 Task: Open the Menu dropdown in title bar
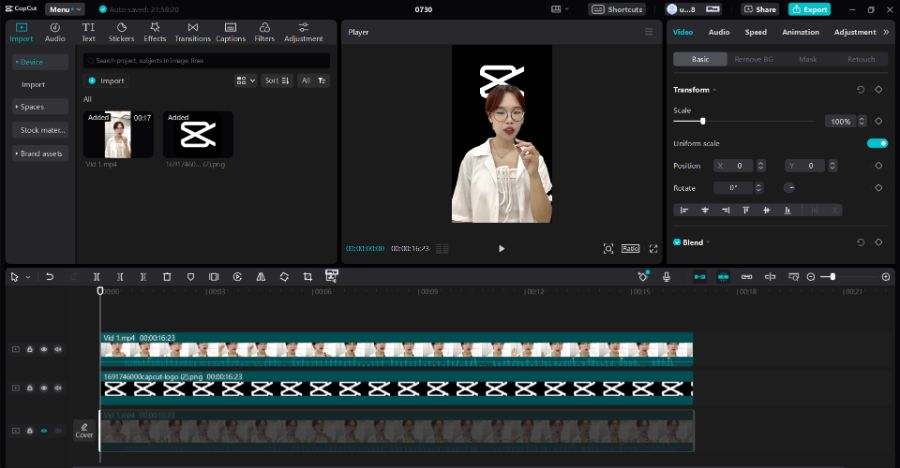coord(64,9)
